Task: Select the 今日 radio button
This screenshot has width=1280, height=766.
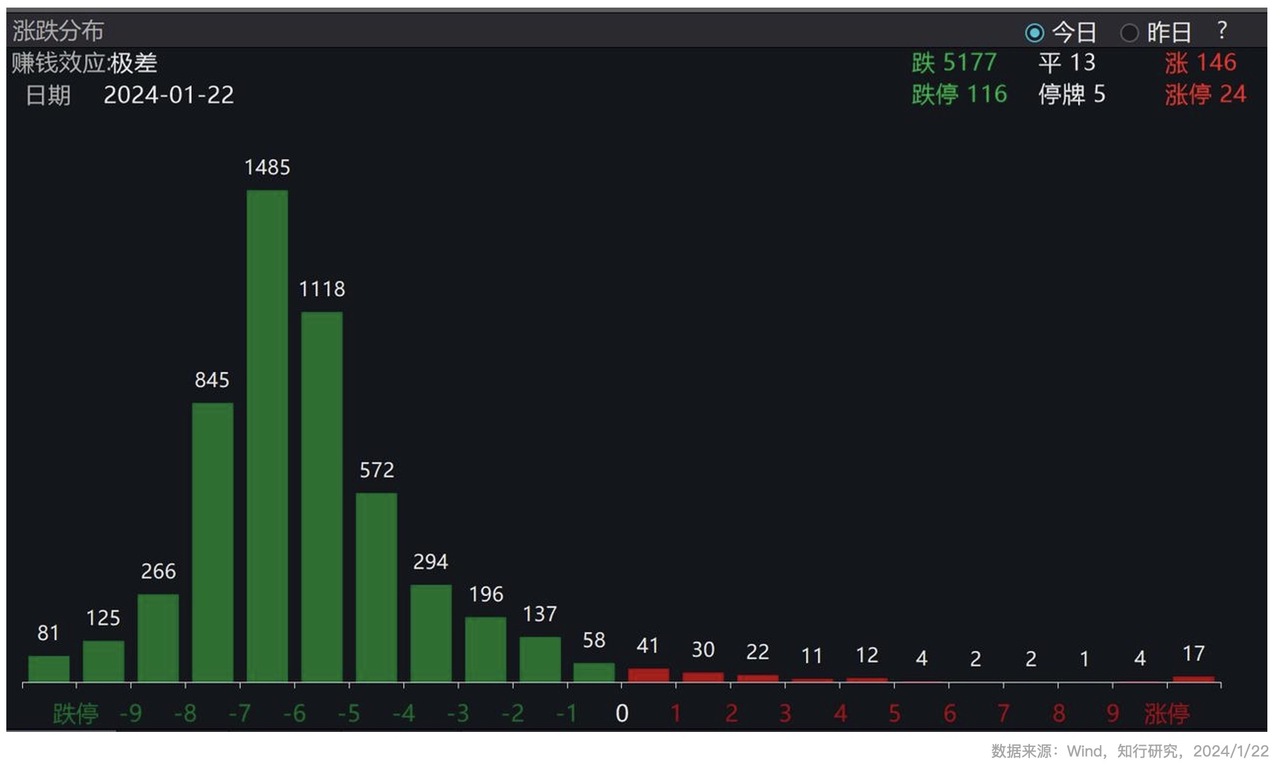Action: click(x=1035, y=33)
